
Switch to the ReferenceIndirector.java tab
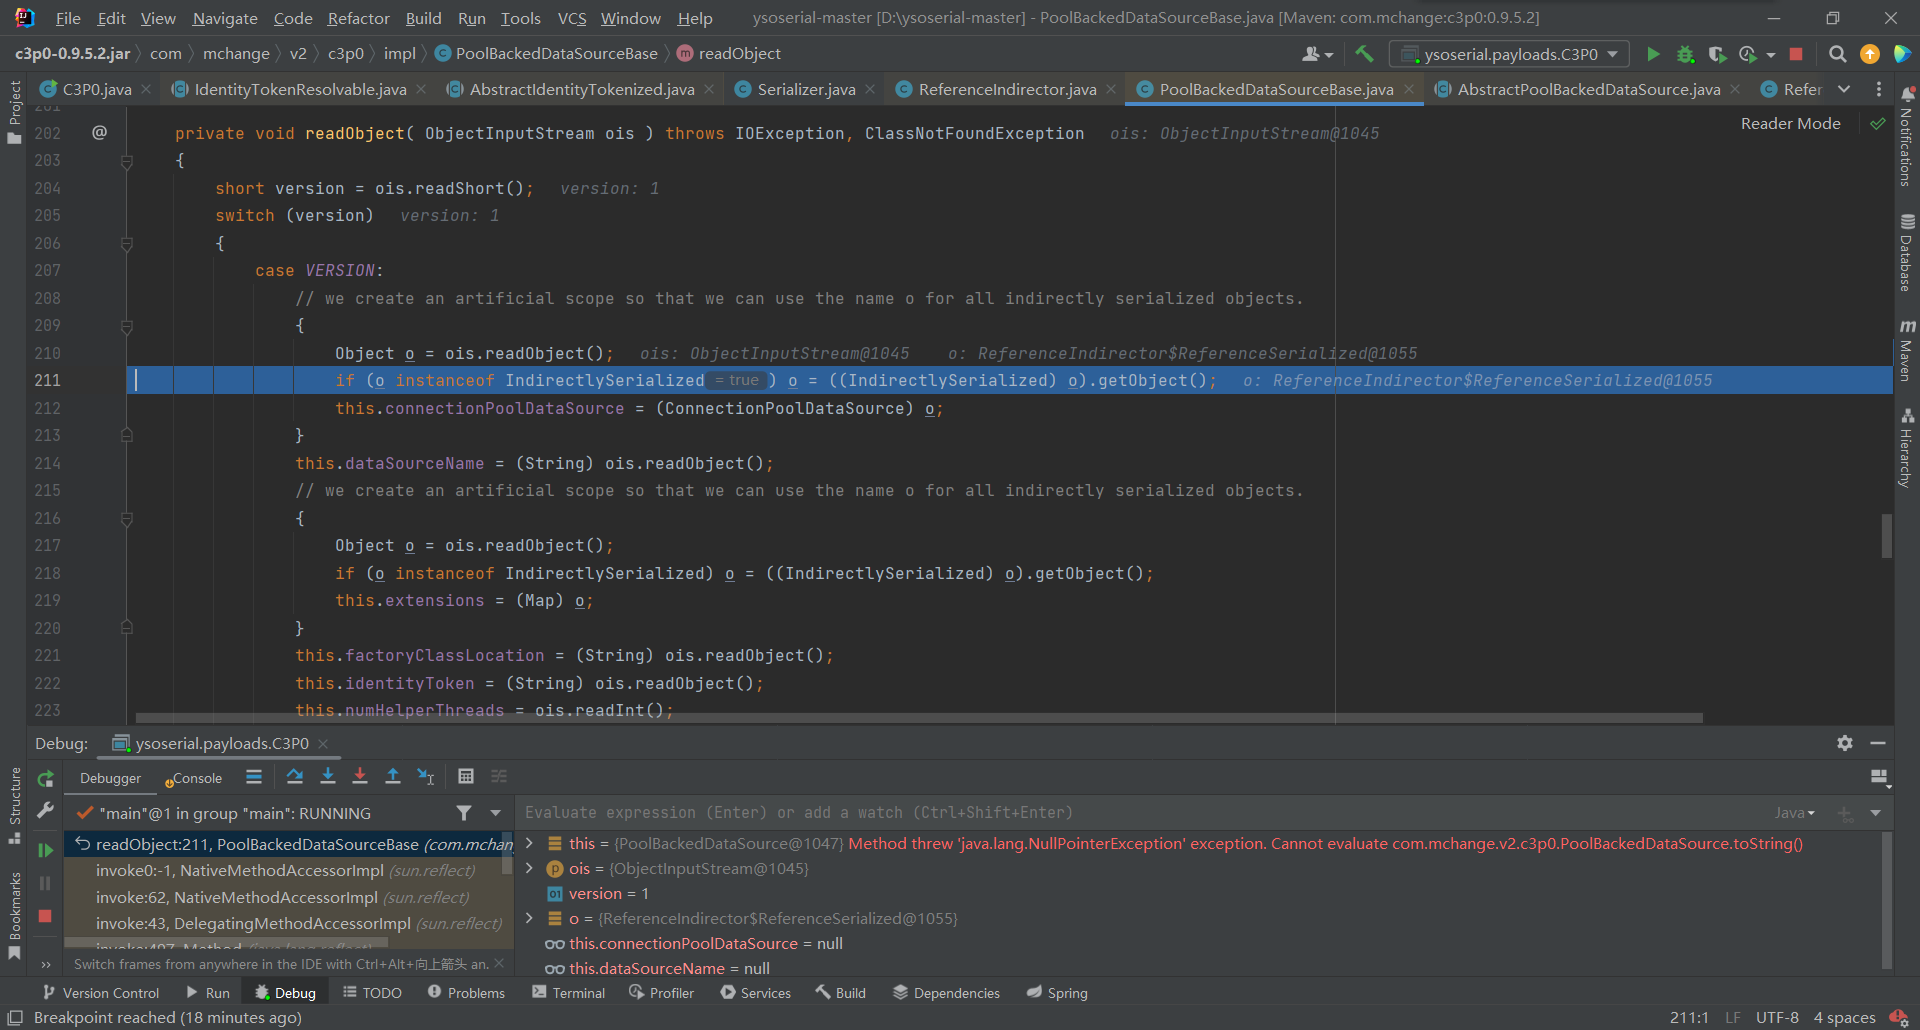[1007, 90]
